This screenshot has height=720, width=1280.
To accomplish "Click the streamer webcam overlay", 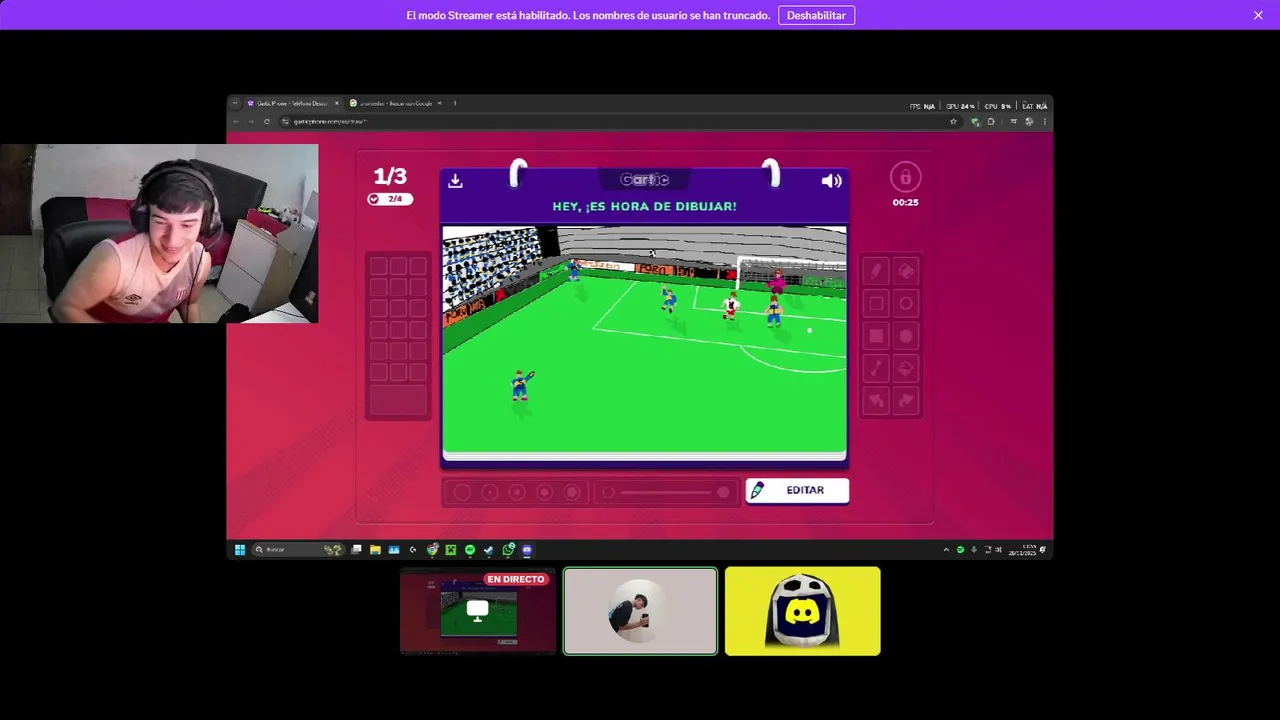I will tap(159, 233).
